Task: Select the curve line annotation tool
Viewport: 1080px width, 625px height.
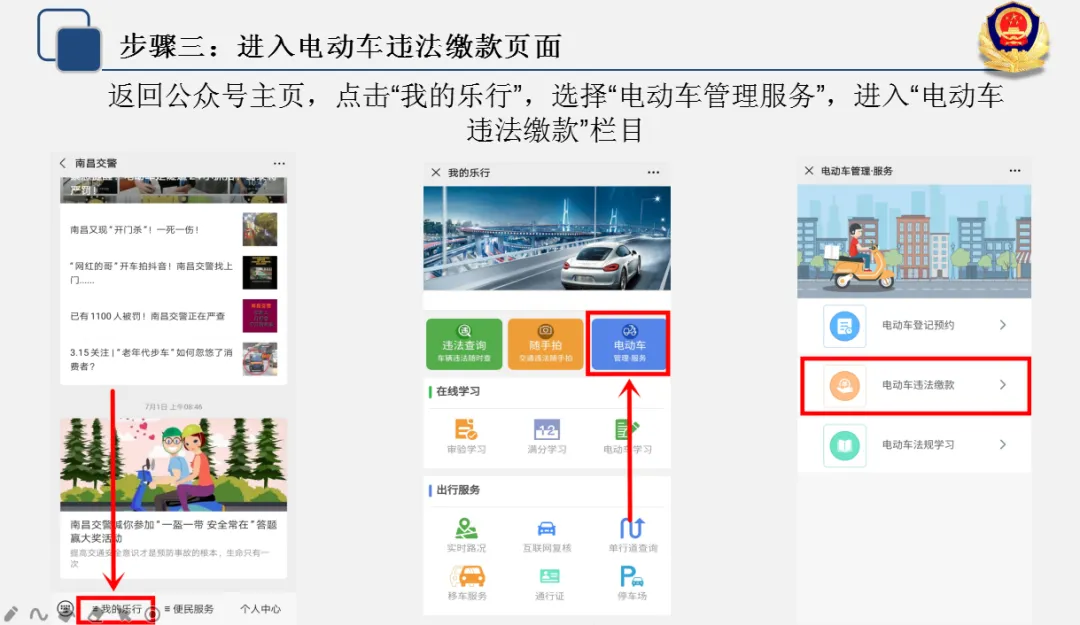Action: (38, 613)
